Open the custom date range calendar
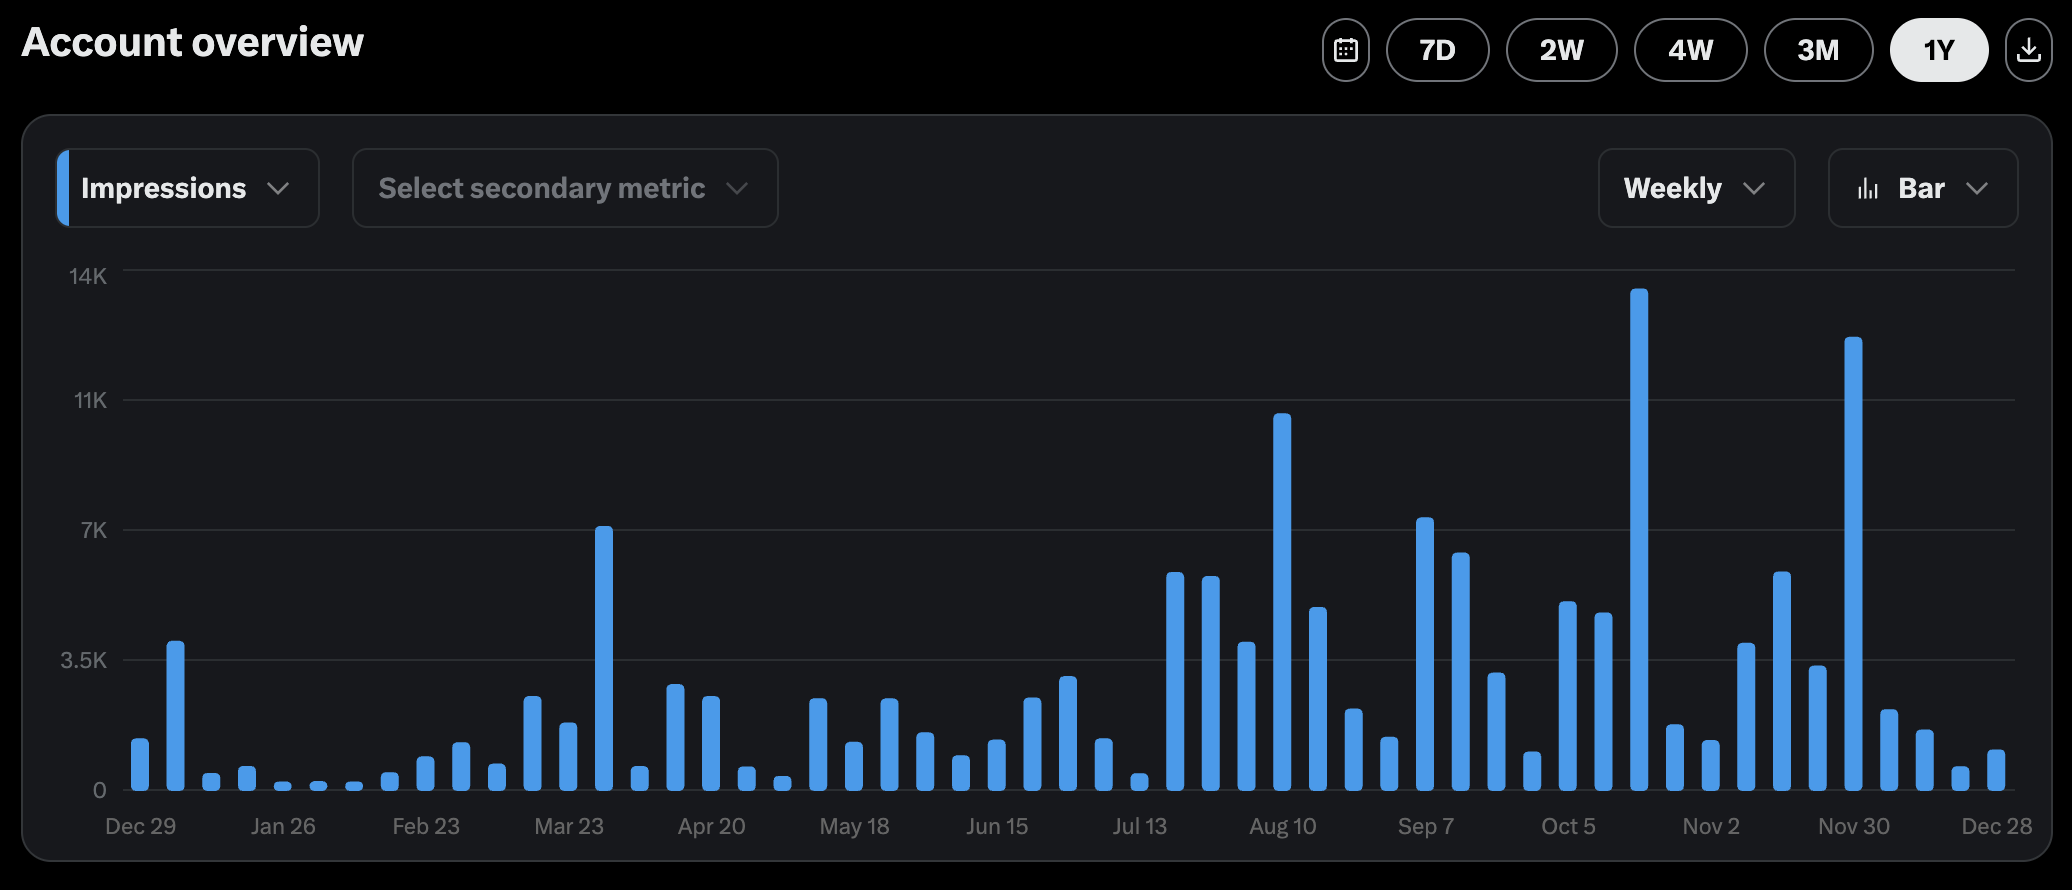This screenshot has width=2072, height=890. tap(1345, 50)
